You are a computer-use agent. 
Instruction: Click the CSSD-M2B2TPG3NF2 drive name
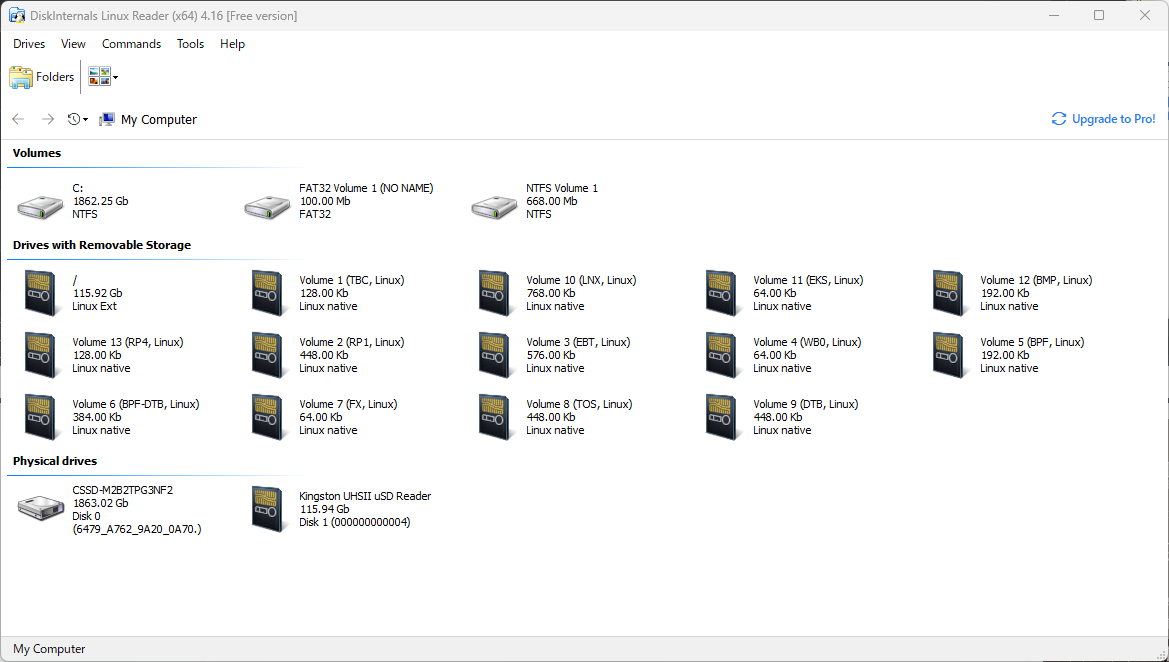click(123, 490)
